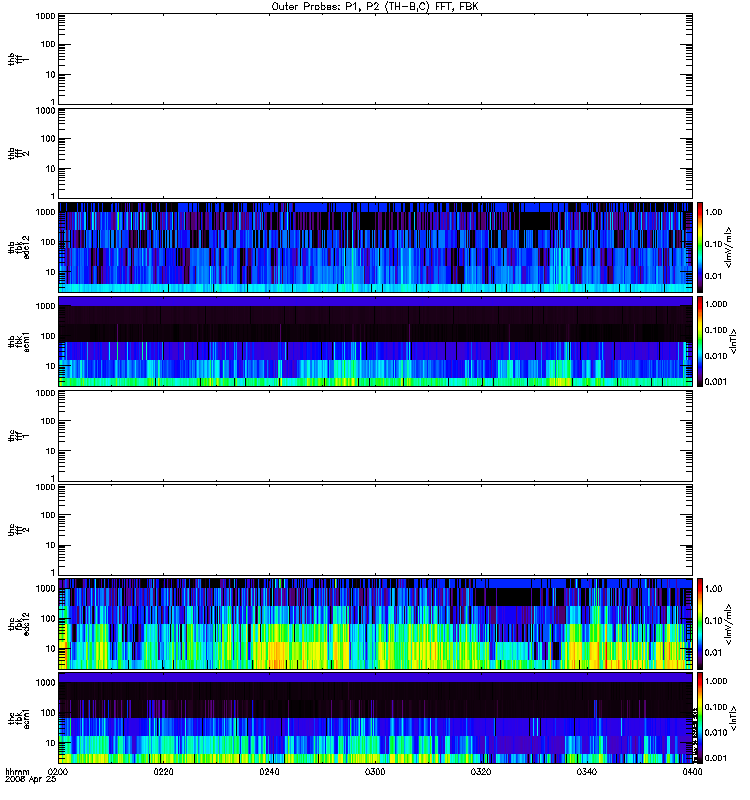Select the 'thc fbk edc12' spectrogram panel

[376, 624]
